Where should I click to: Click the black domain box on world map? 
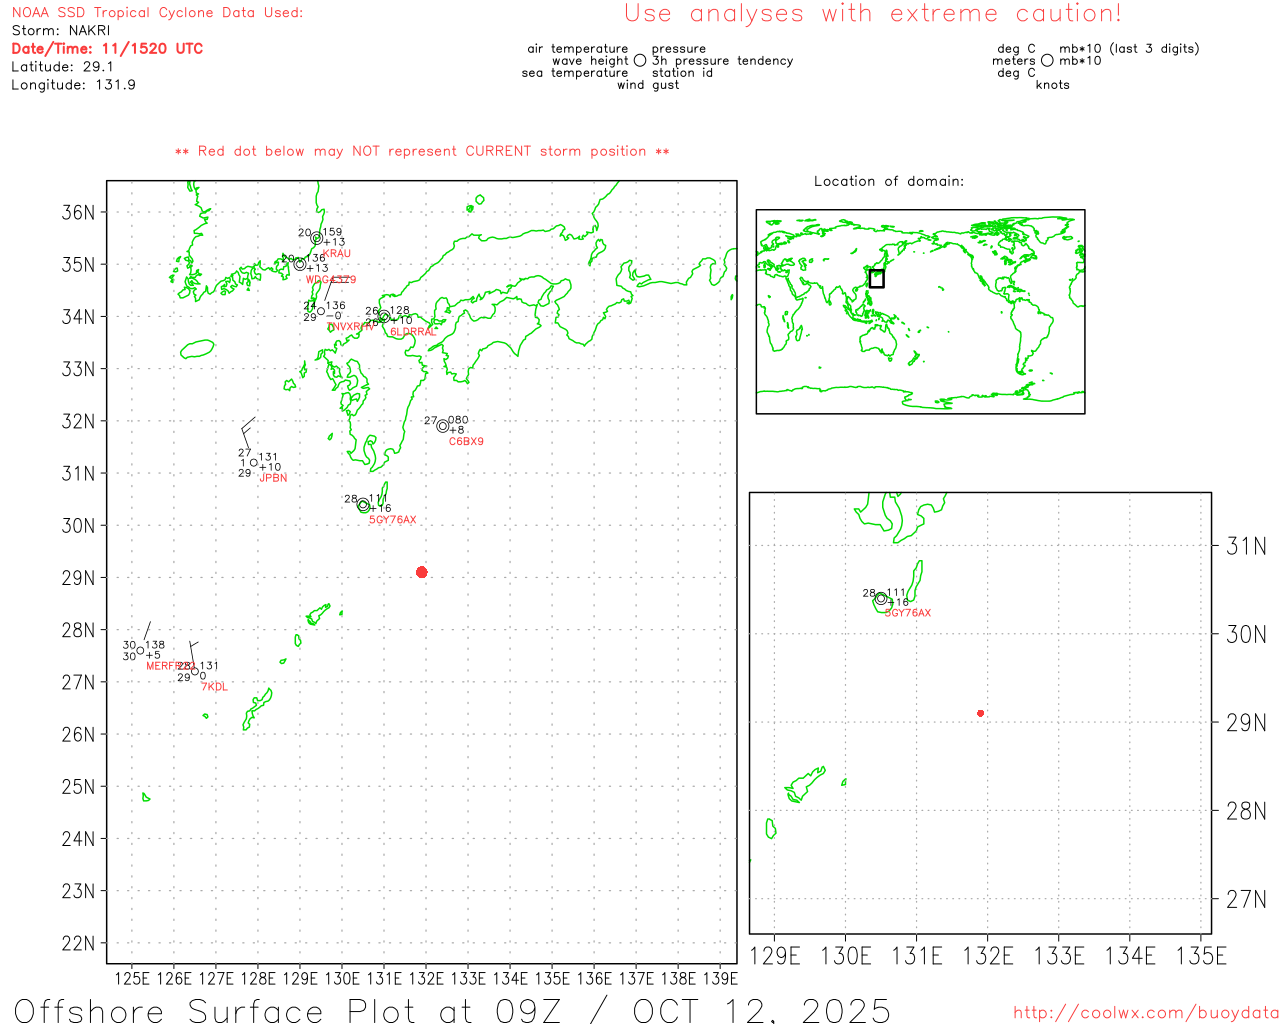877,279
